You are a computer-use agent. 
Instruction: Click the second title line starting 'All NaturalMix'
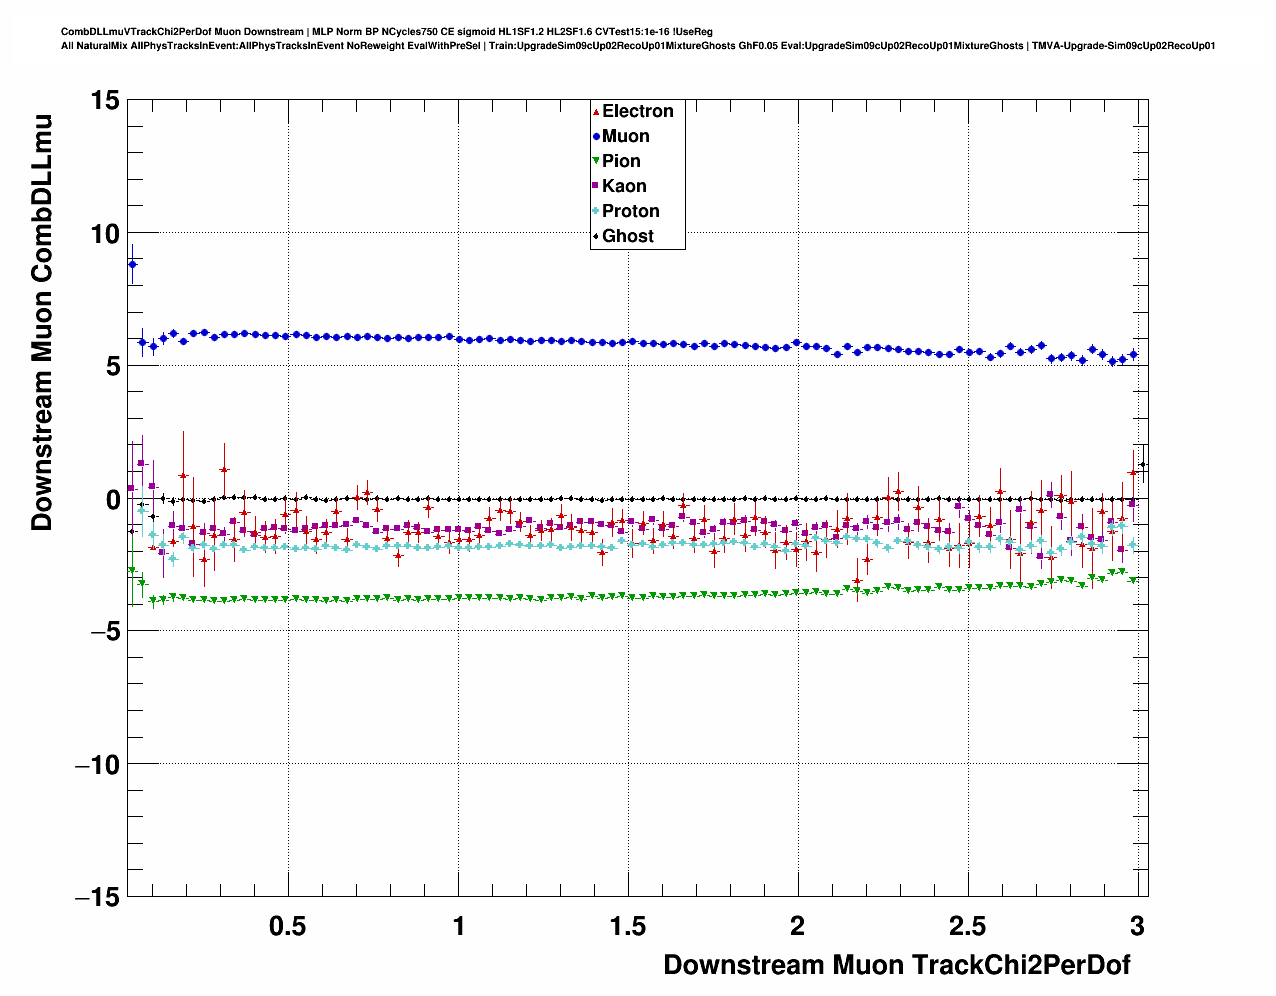pos(637,46)
